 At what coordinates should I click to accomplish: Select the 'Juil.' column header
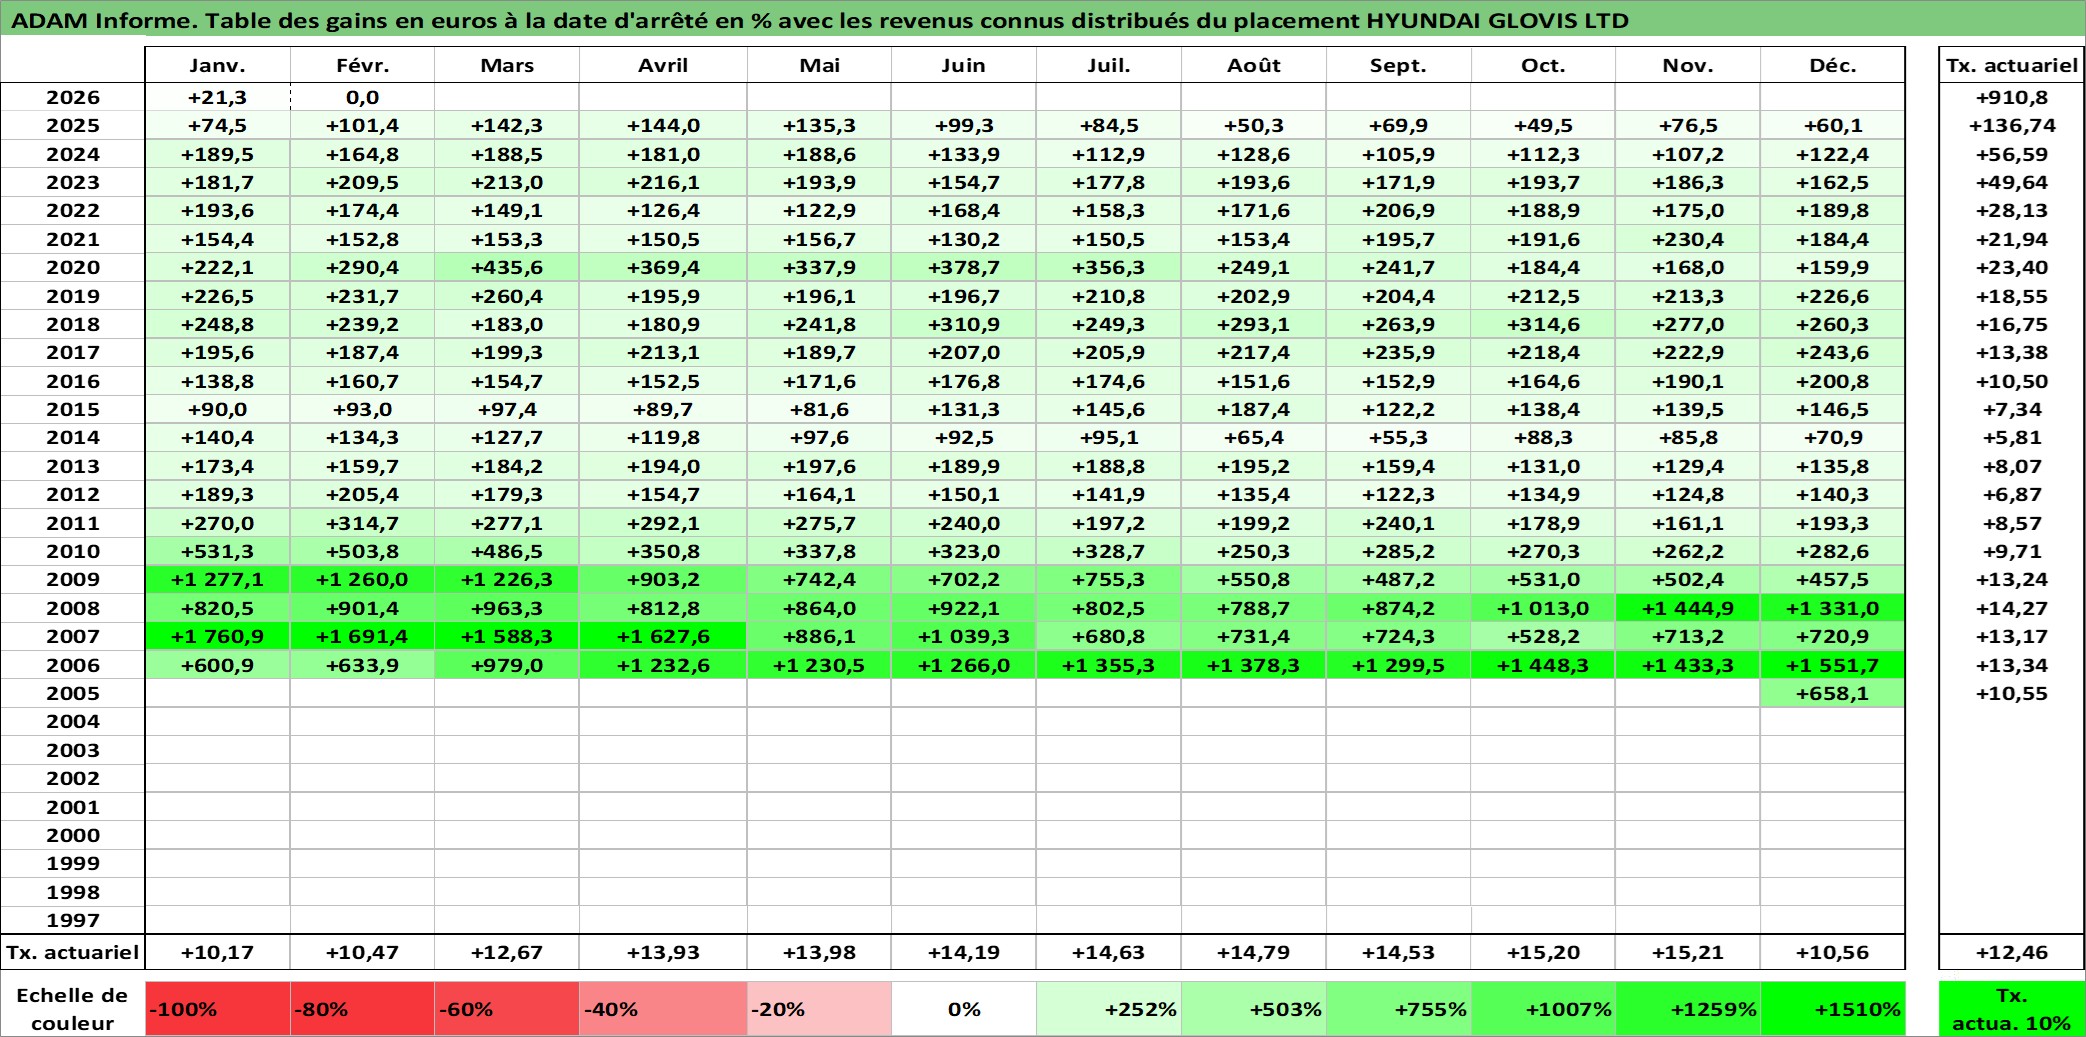[x=1109, y=65]
